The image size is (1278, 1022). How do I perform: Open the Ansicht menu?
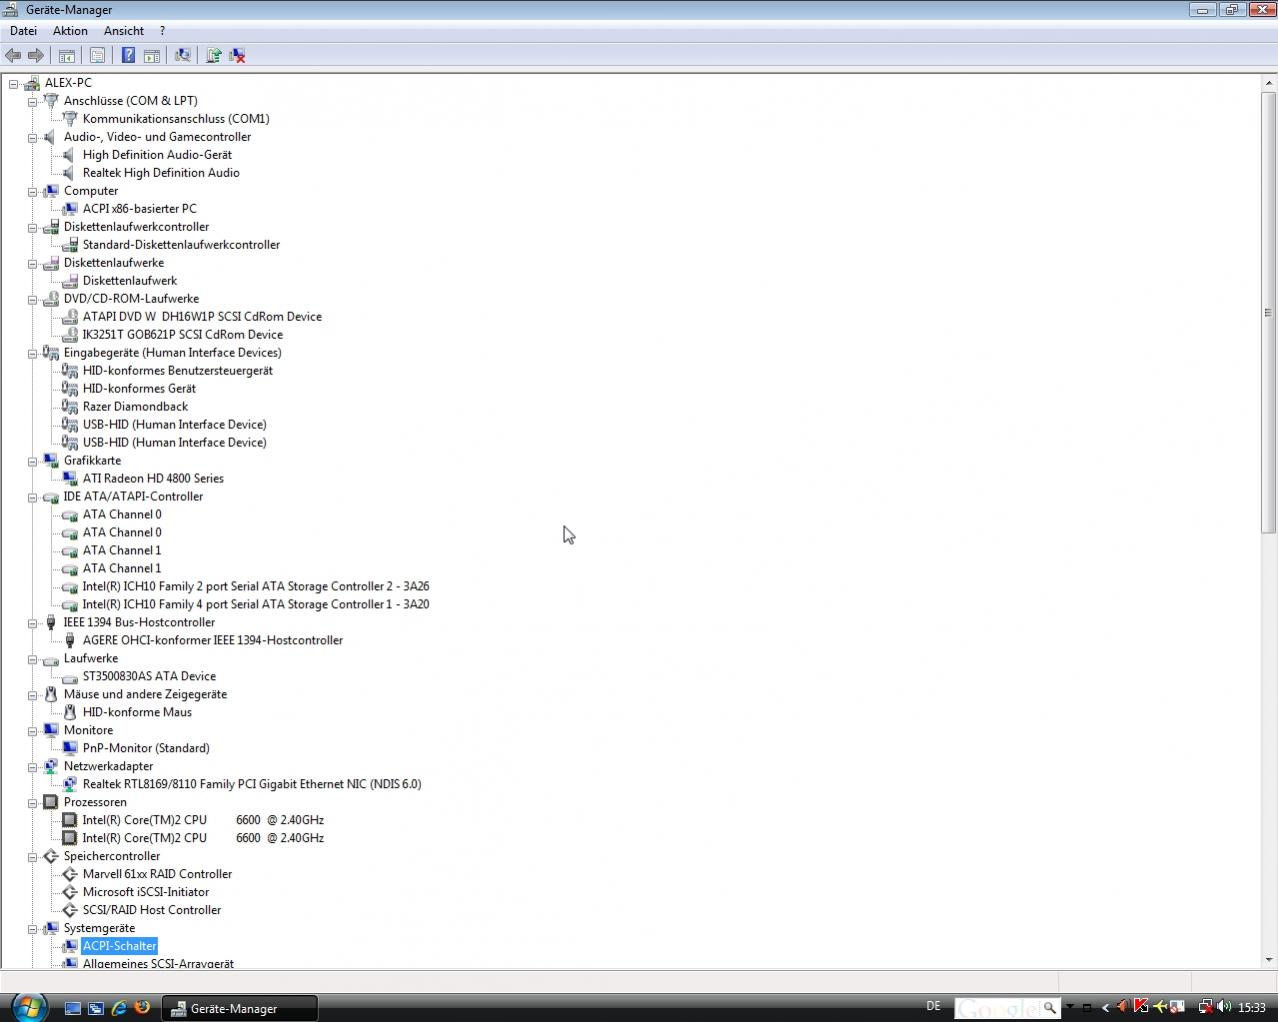124,31
